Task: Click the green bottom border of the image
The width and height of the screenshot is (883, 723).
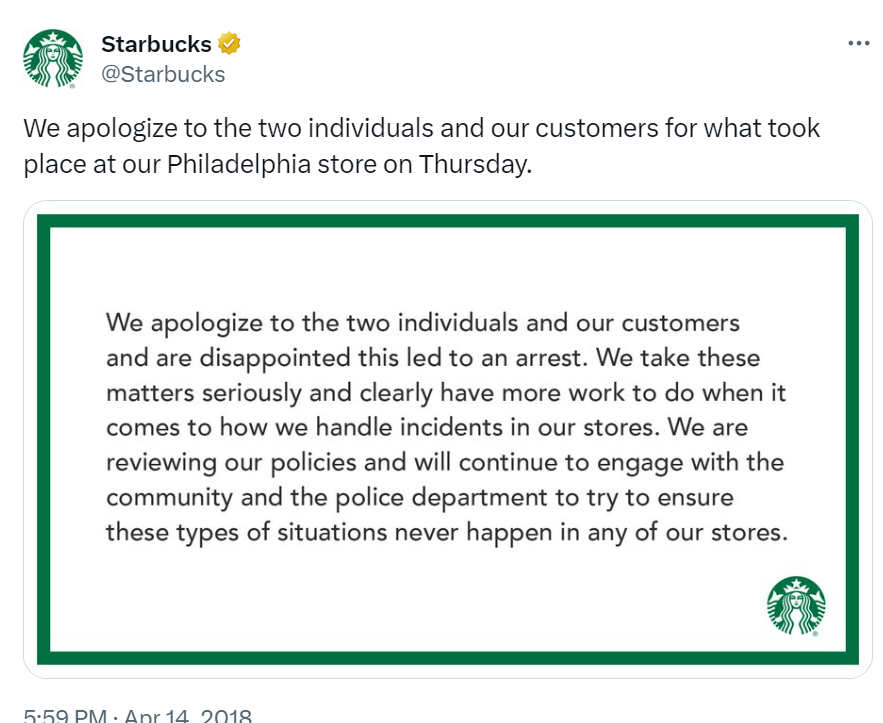Action: (447, 657)
